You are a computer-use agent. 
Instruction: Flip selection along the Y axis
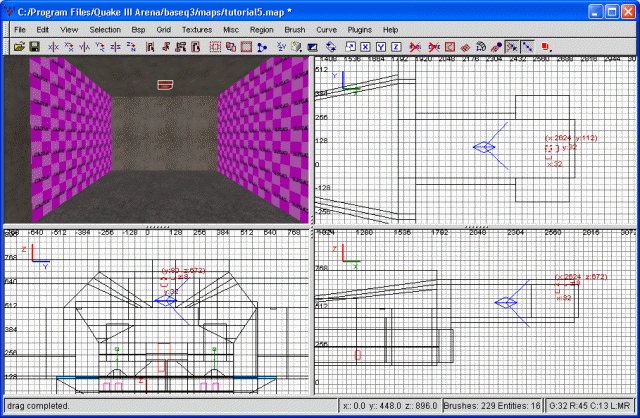coord(84,47)
